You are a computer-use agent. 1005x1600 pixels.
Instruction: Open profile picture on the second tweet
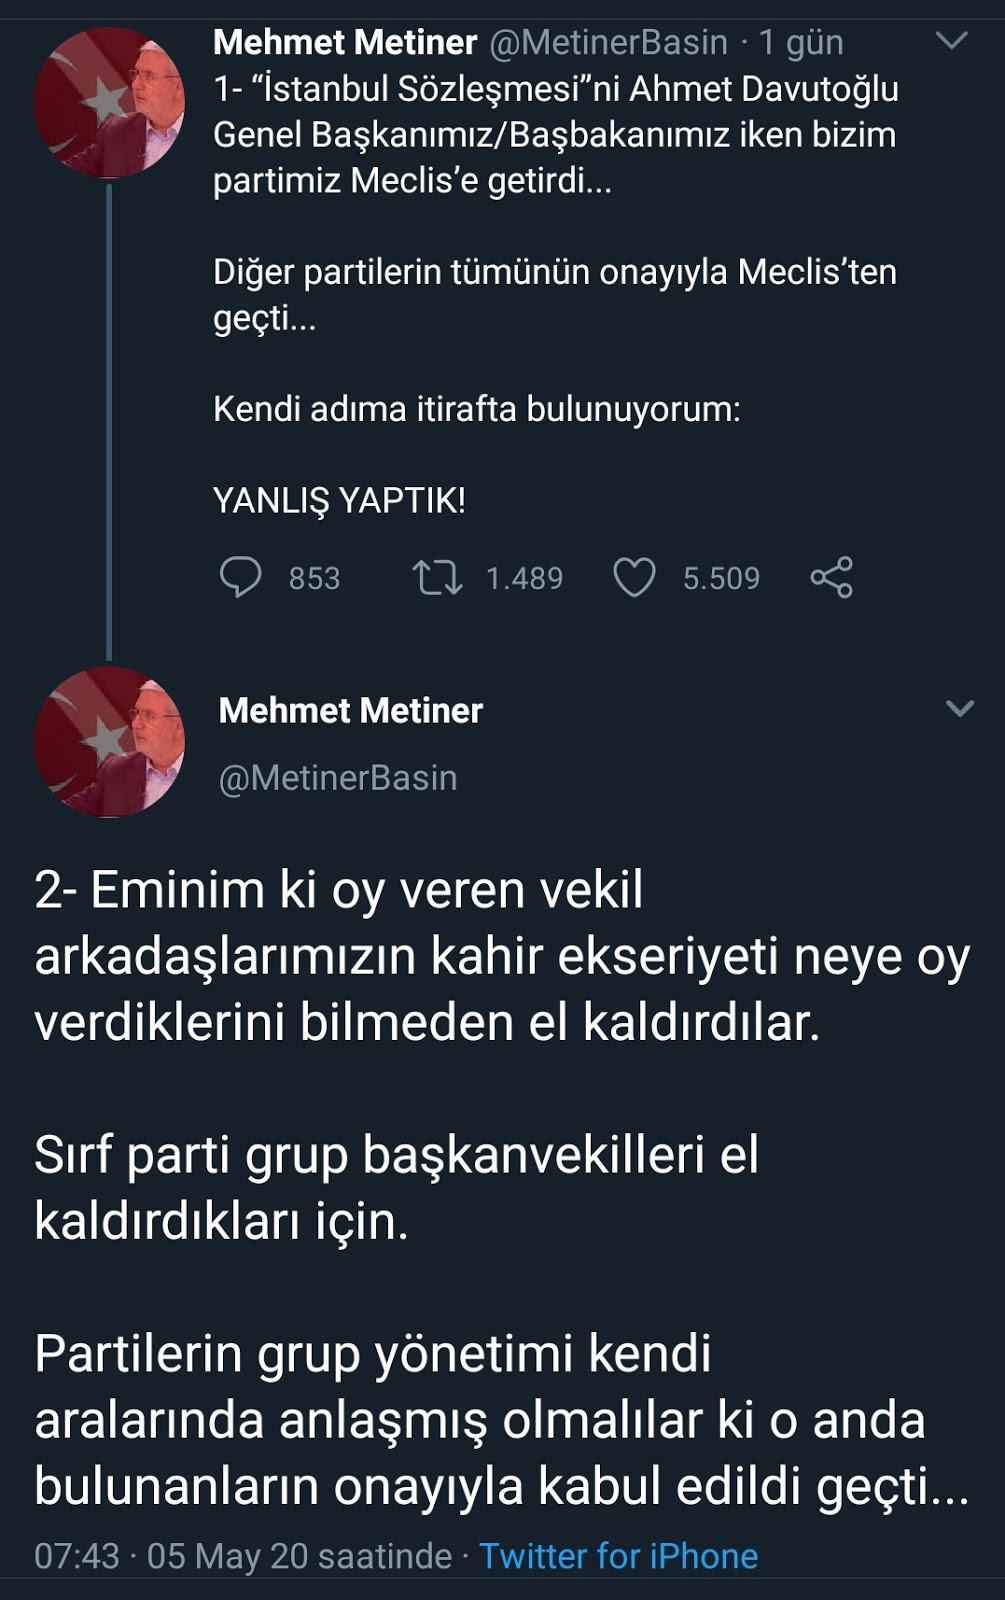tap(109, 741)
